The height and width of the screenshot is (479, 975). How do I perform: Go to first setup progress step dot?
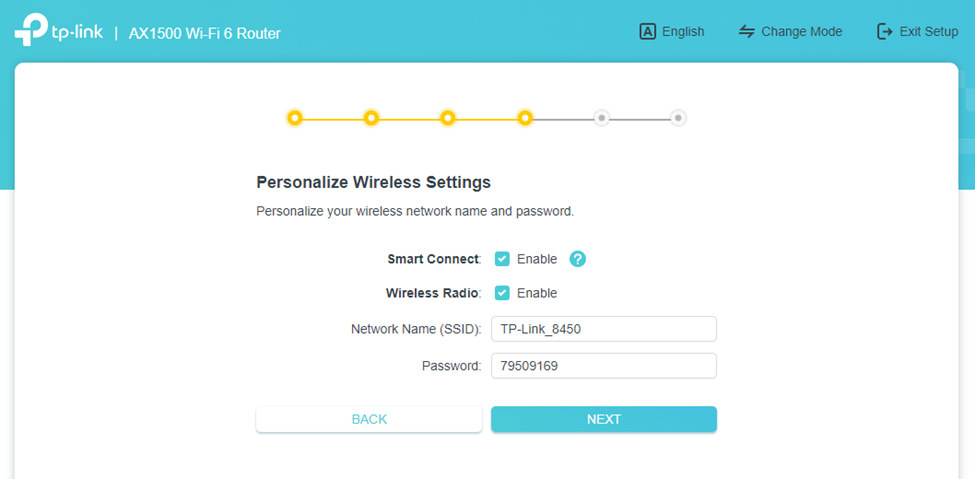pyautogui.click(x=294, y=118)
